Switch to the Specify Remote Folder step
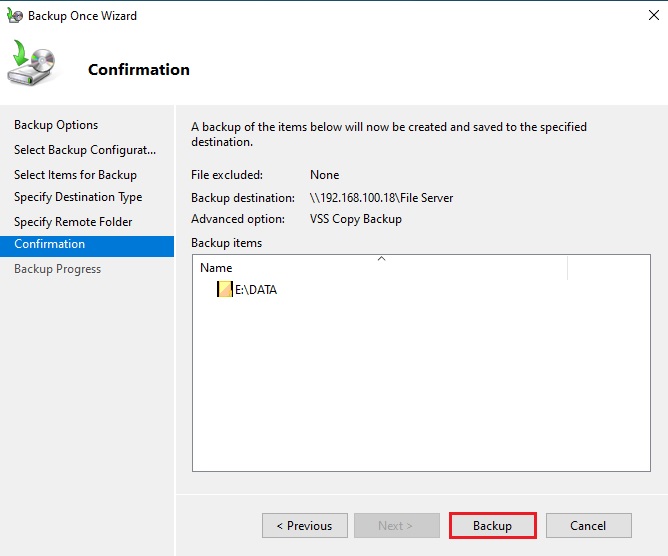Viewport: 668px width, 556px height. coord(73,222)
